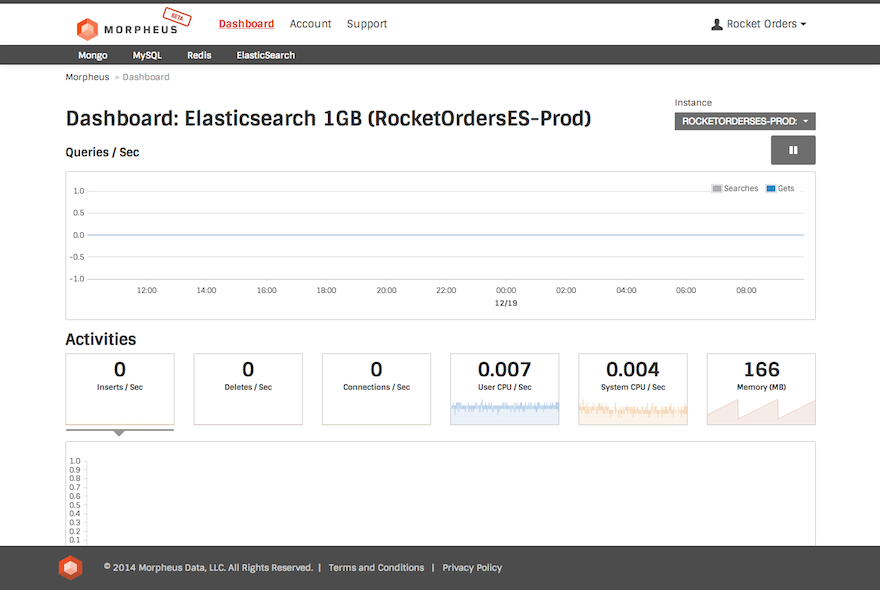Select the User CPU / Sec card
The height and width of the screenshot is (590, 880).
(505, 389)
